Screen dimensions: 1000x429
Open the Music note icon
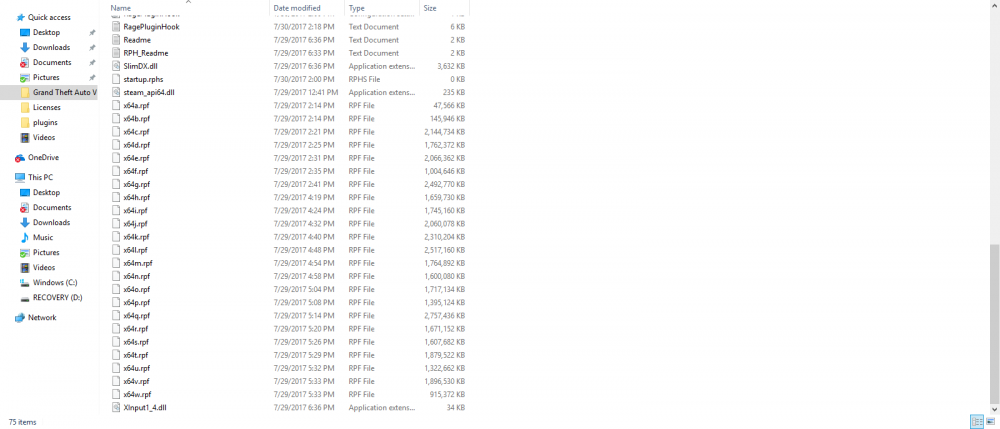pyautogui.click(x=25, y=237)
